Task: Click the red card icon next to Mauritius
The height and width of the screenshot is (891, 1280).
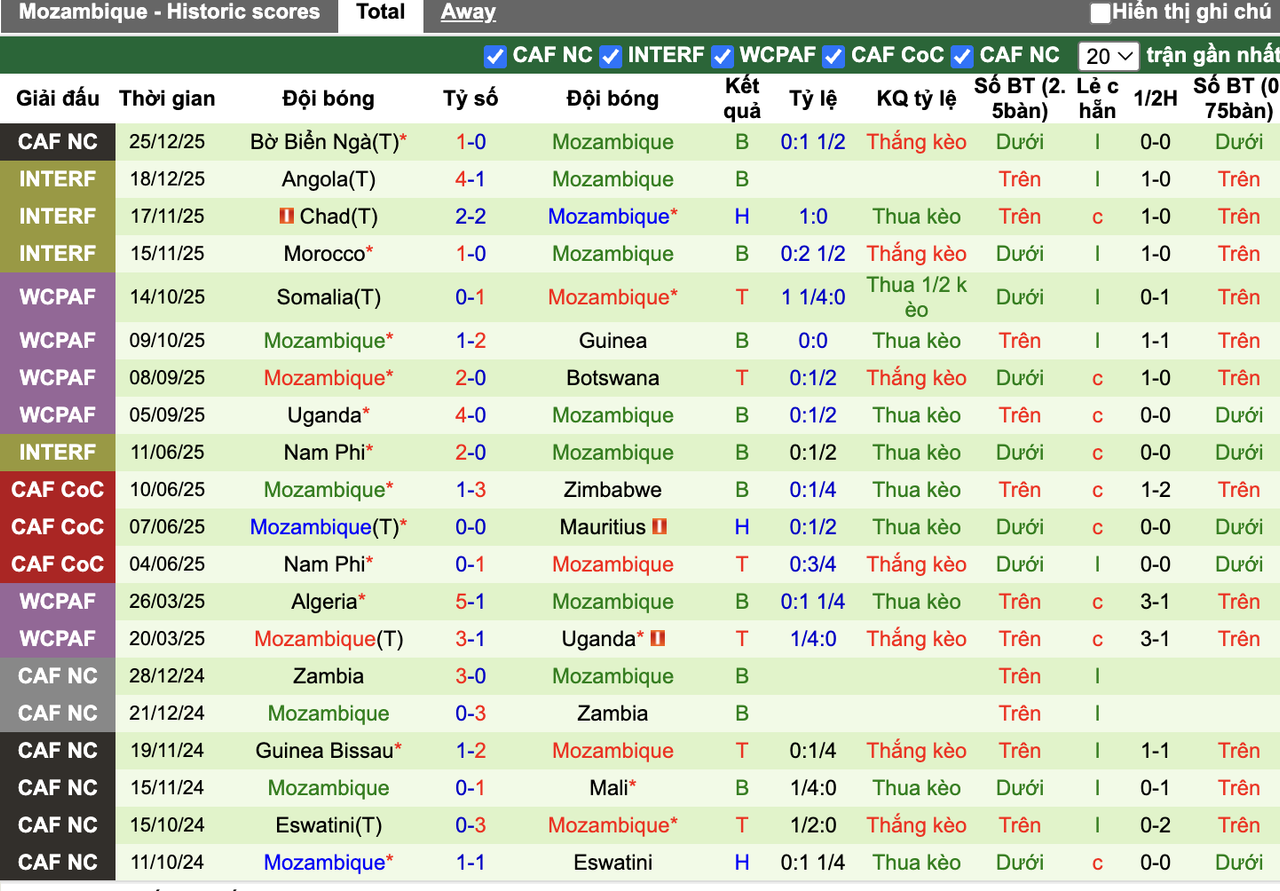Action: click(659, 527)
